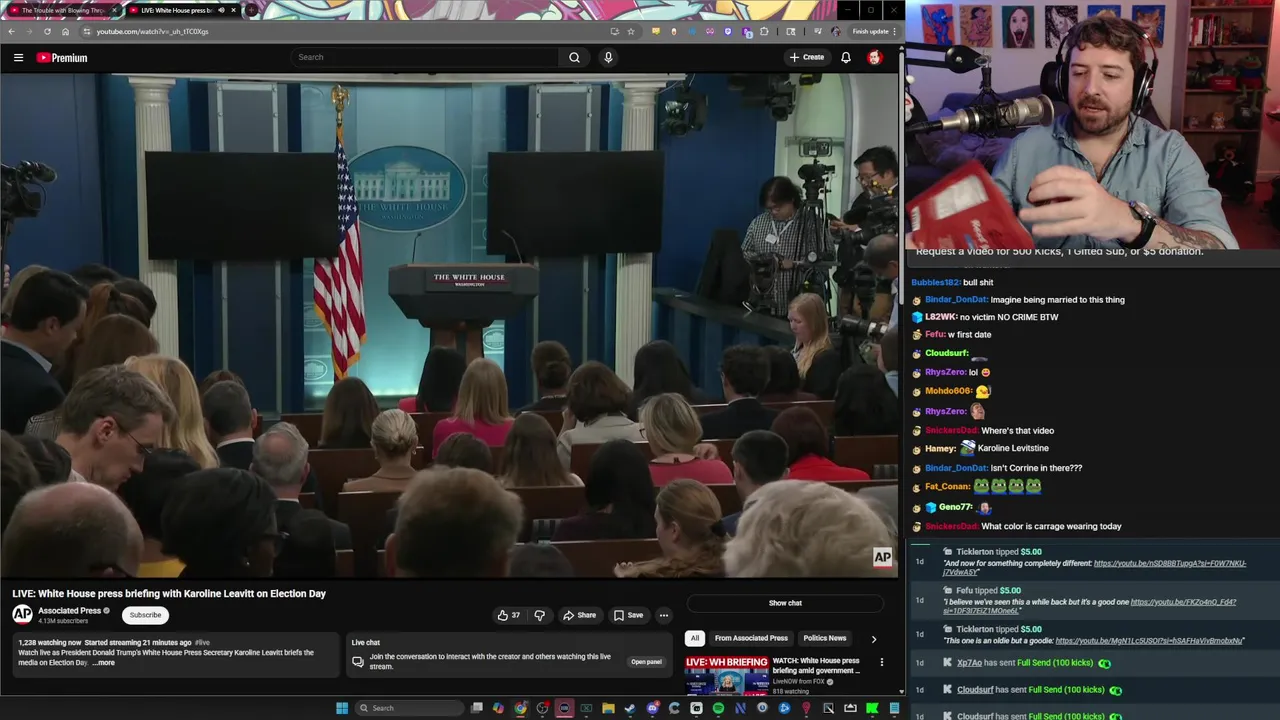Open a new browser tab
Viewport: 1280px width, 720px height.
(x=251, y=10)
